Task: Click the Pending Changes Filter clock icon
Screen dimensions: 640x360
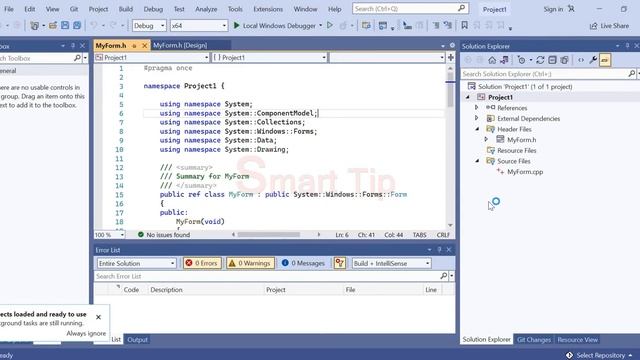Action: tap(521, 60)
